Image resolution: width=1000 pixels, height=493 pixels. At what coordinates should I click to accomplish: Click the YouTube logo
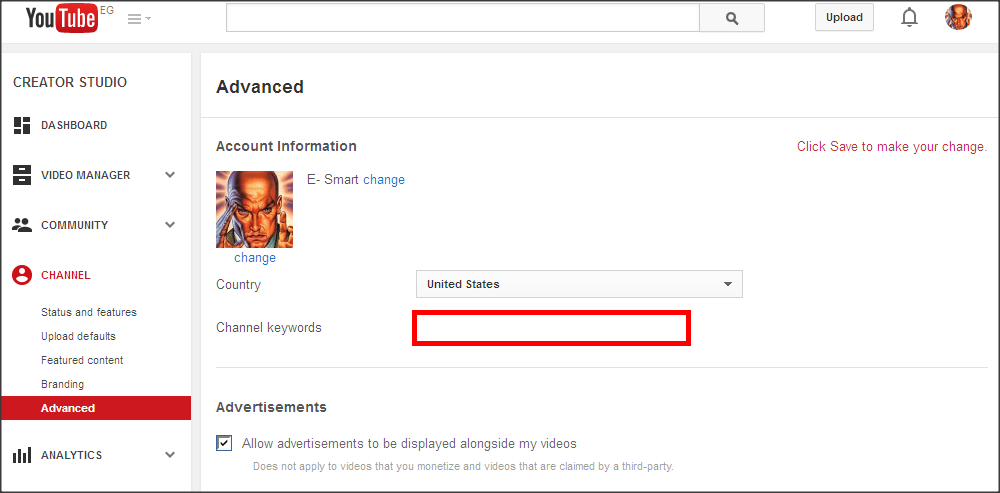[62, 19]
